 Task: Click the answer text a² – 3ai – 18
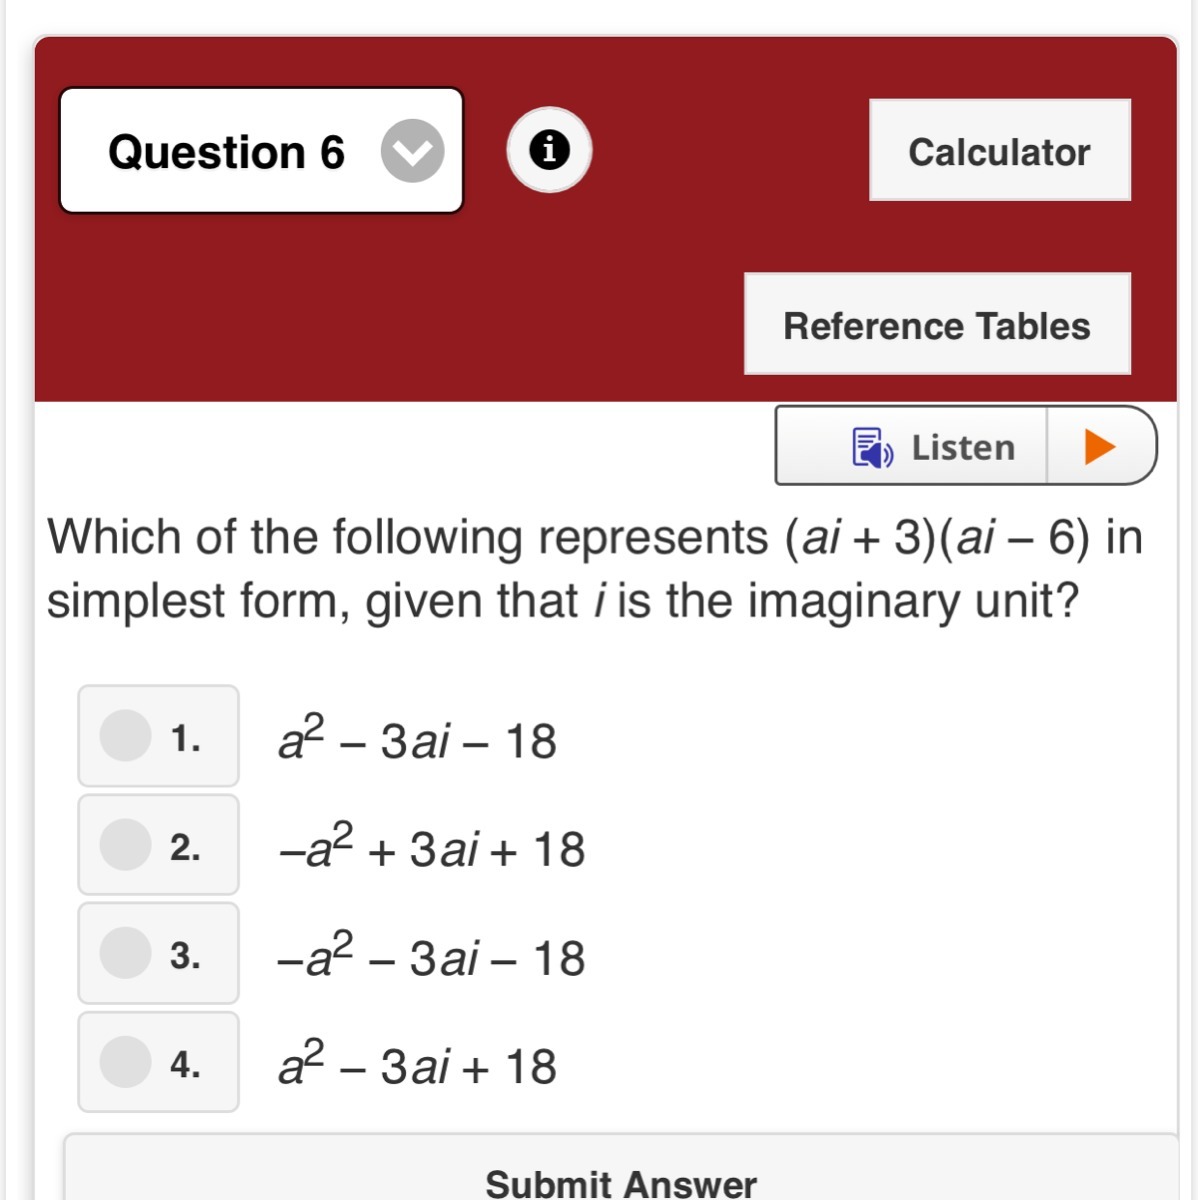[x=417, y=740]
